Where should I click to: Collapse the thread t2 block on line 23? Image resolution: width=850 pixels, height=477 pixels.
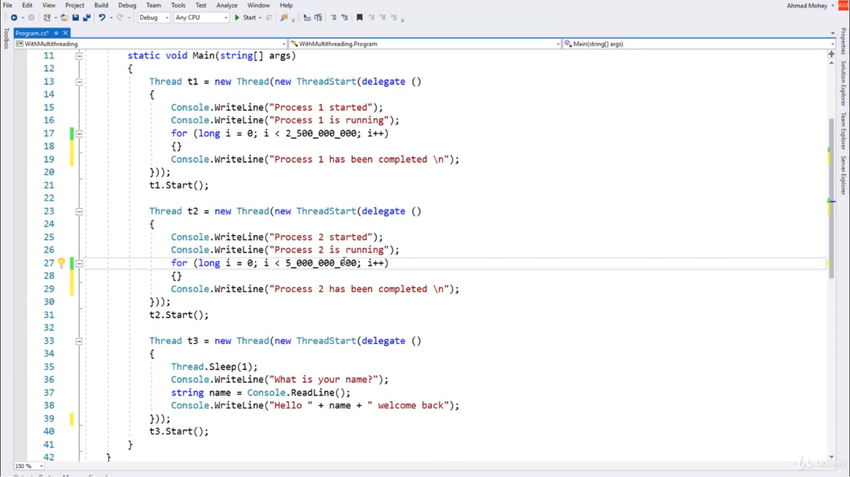79,211
